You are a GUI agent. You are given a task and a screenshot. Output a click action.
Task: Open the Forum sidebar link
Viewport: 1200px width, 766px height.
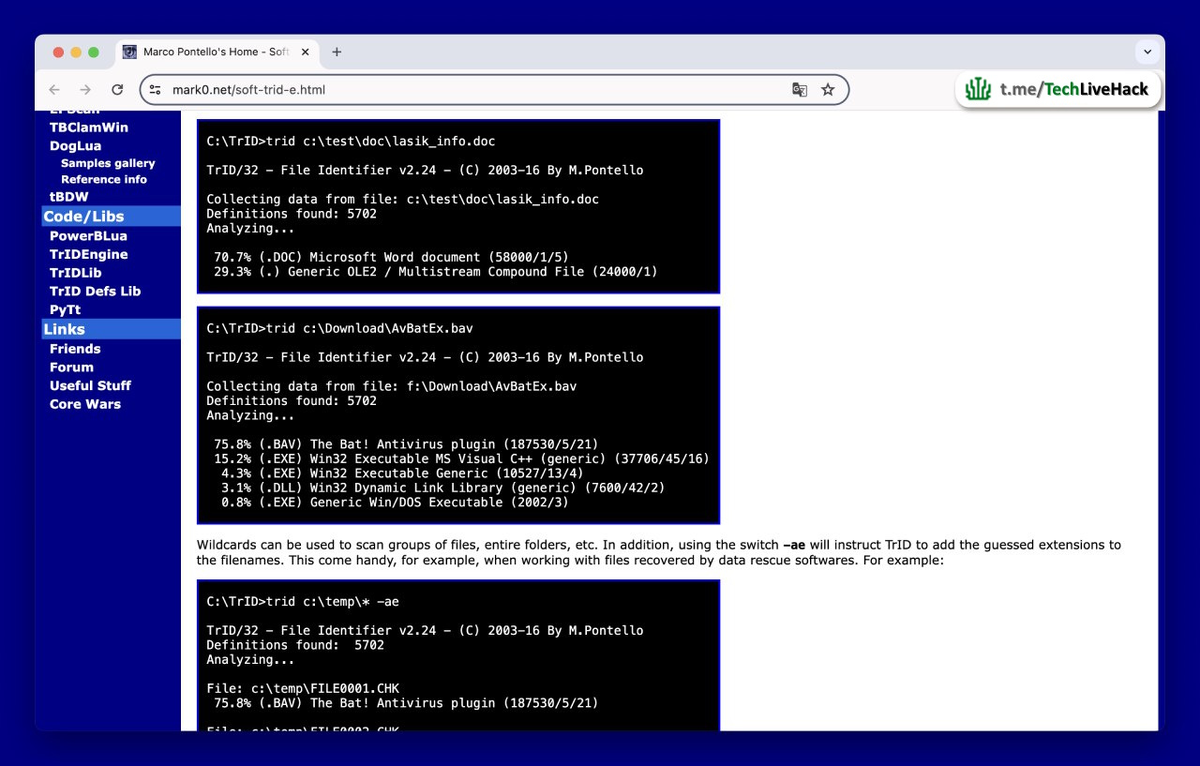click(x=72, y=367)
